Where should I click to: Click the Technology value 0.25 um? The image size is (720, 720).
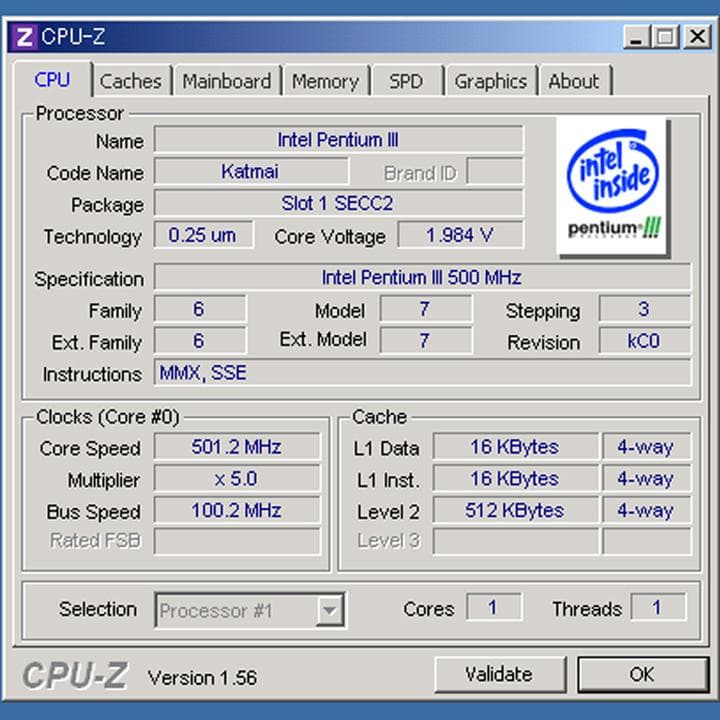click(203, 235)
